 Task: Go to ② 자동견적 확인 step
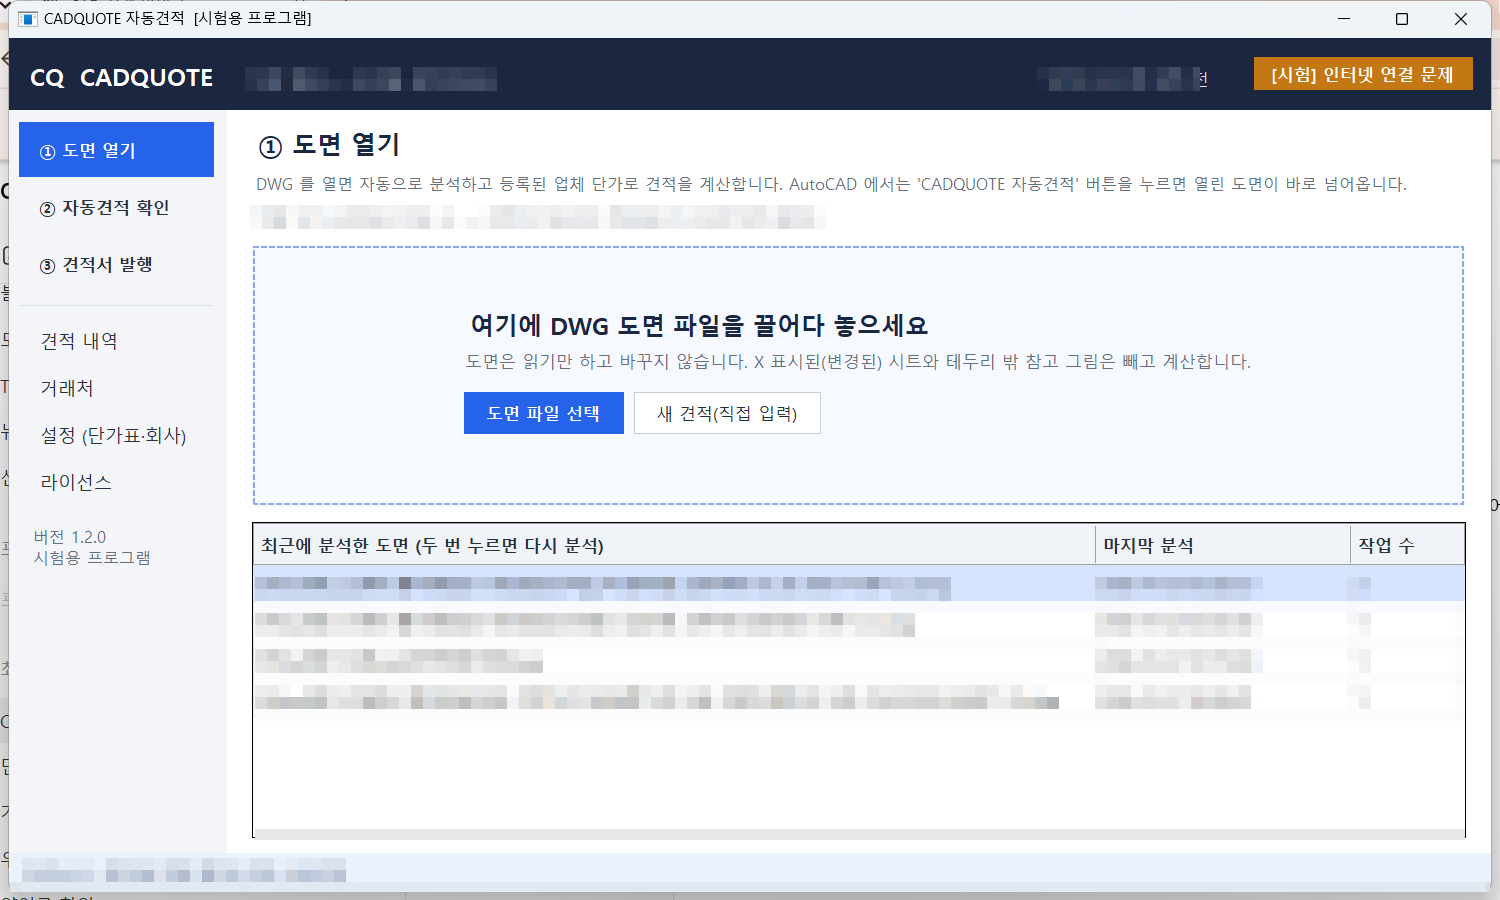pos(116,207)
